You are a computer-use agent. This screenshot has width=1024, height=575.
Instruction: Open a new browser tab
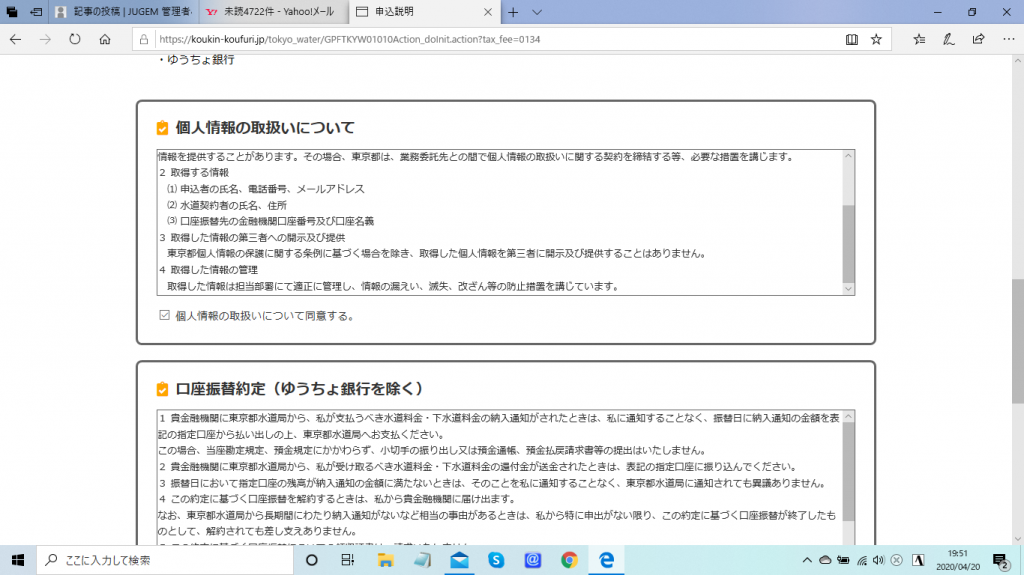pyautogui.click(x=513, y=12)
